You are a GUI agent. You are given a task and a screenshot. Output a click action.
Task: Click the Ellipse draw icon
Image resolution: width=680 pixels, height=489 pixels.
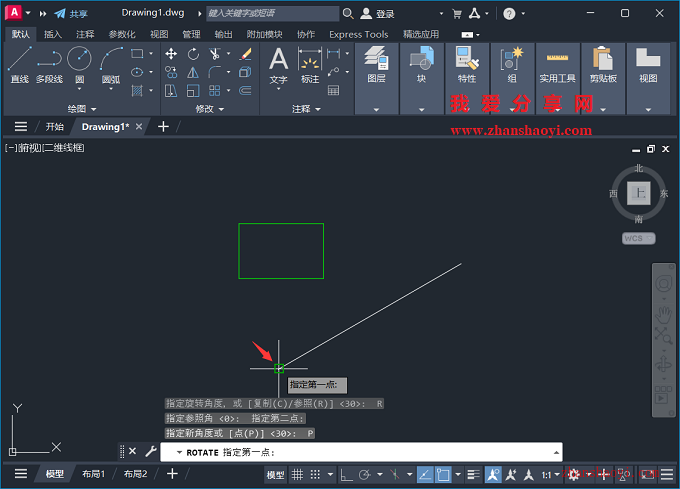(x=137, y=72)
